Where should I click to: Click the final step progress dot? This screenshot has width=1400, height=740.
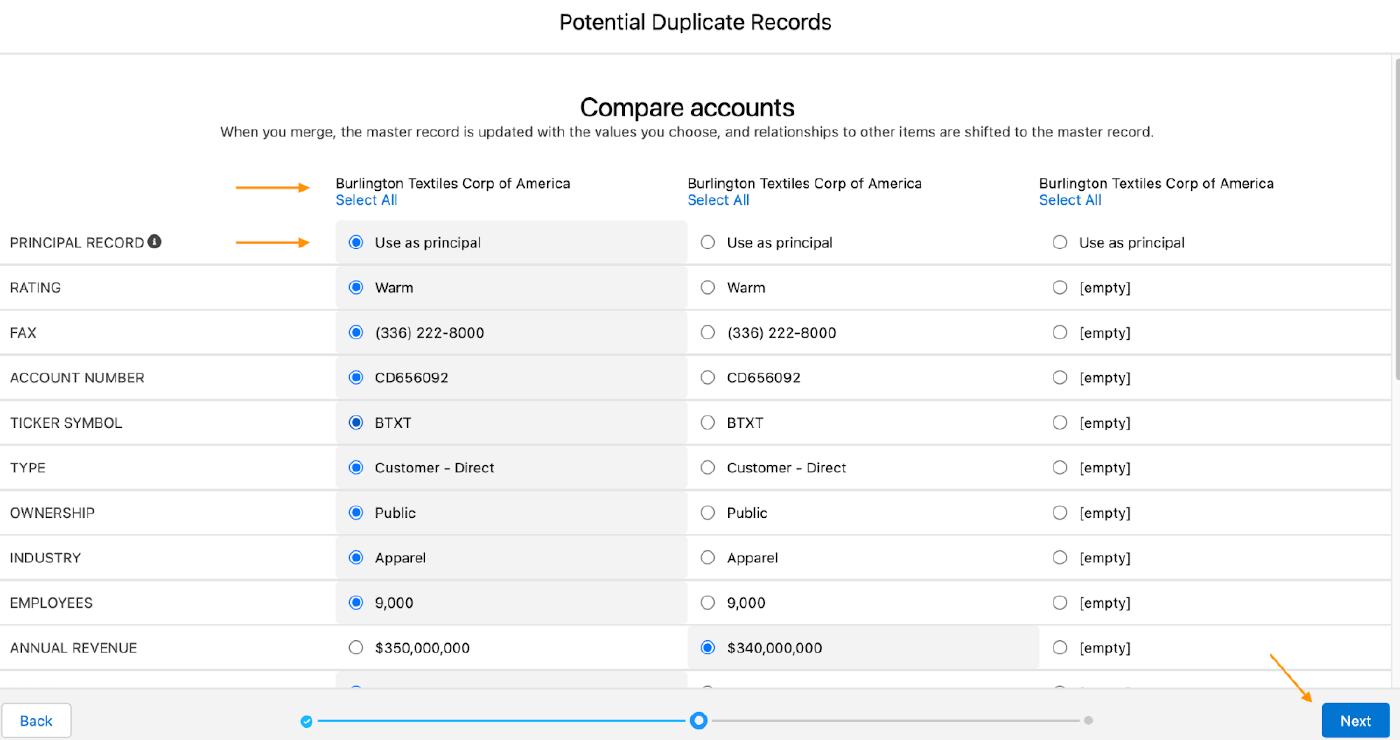[1088, 721]
